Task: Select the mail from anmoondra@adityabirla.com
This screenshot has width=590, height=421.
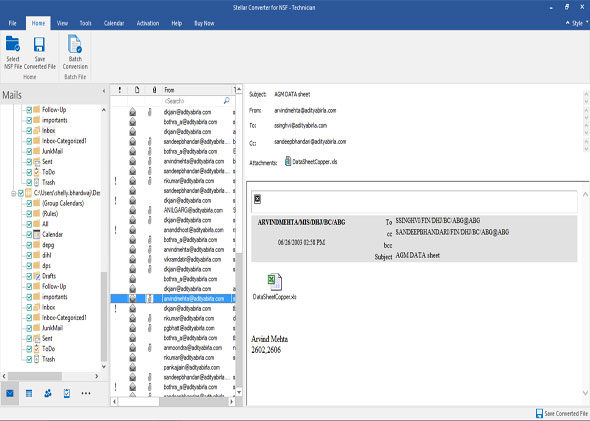Action: coord(173,348)
